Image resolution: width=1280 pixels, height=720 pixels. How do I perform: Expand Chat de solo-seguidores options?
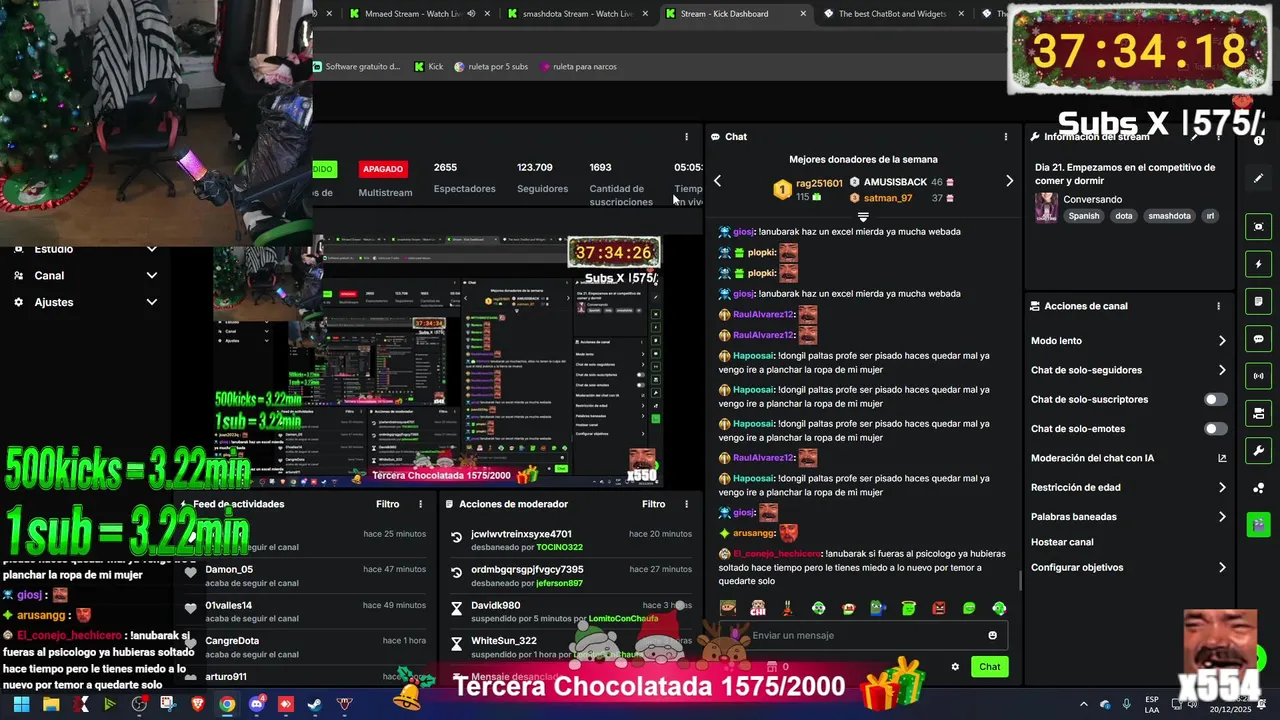click(x=1222, y=370)
